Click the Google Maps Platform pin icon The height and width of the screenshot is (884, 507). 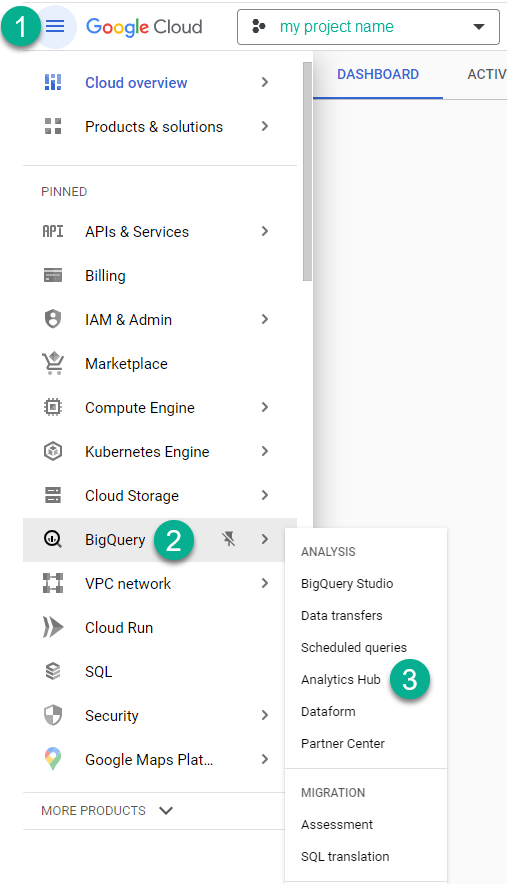(53, 759)
